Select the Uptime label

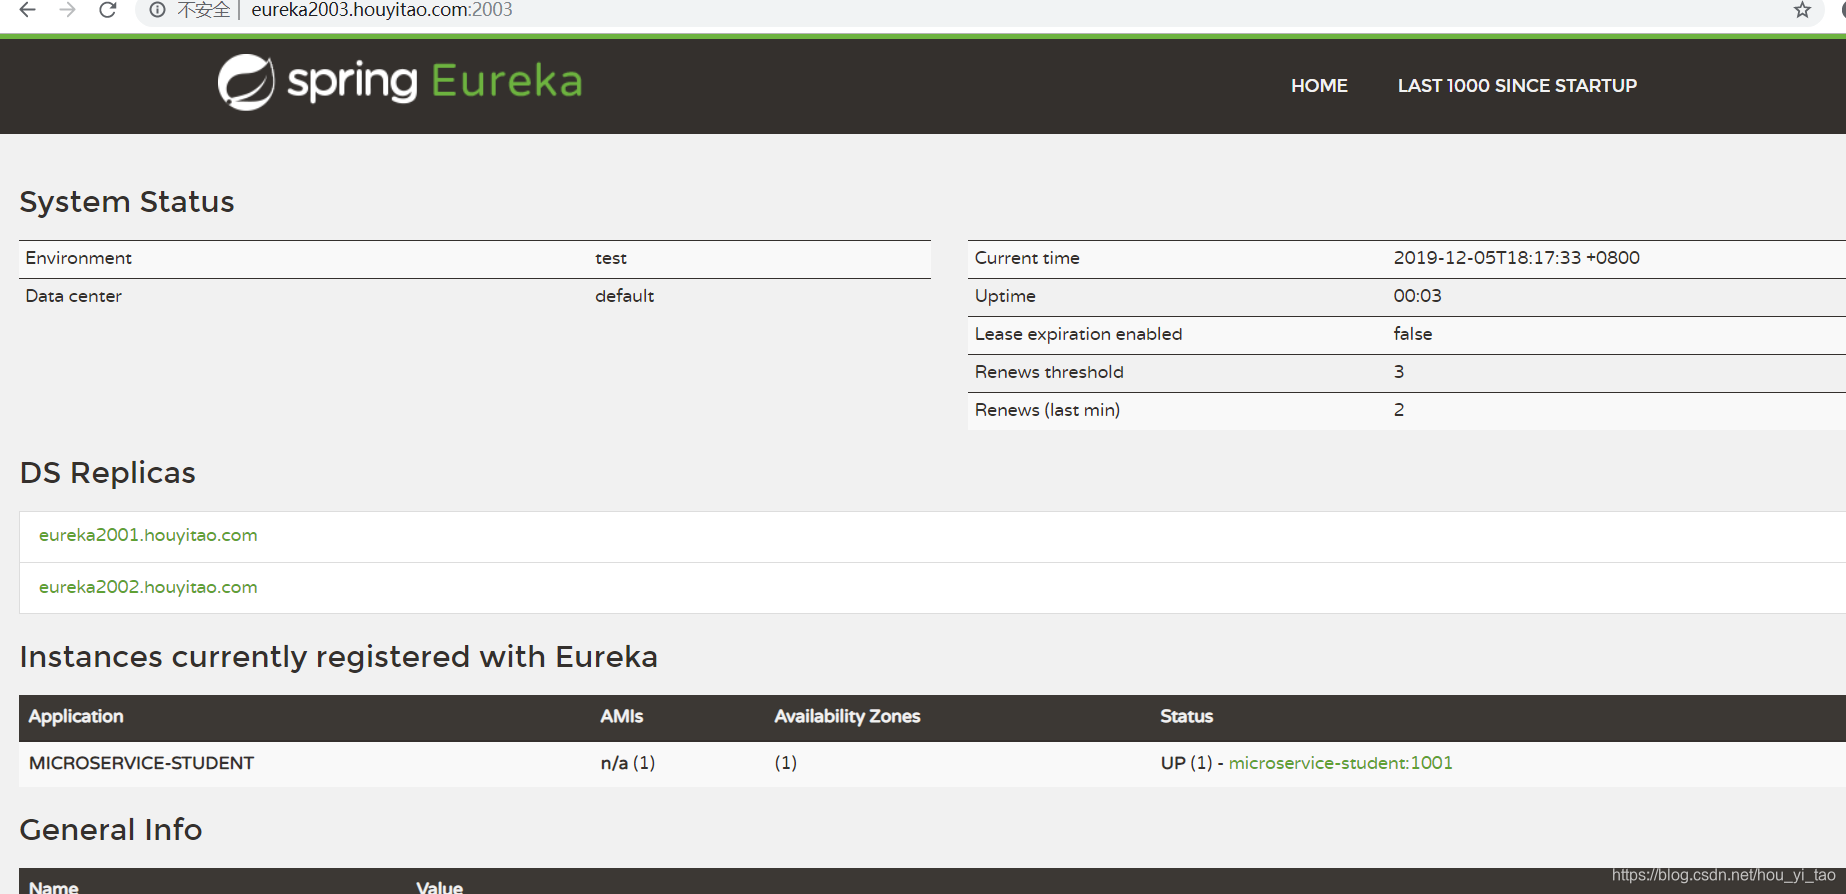point(1005,296)
